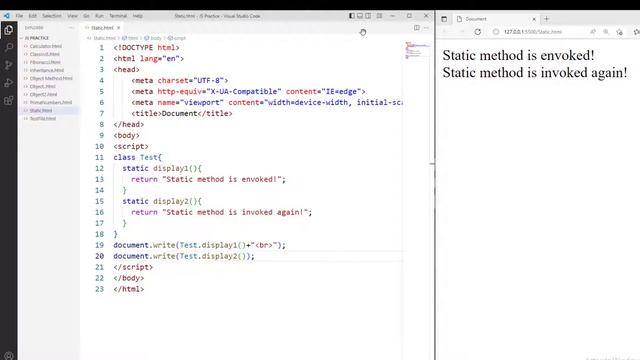Open Explorer views ellipsis menu
The height and width of the screenshot is (360, 640).
[x=71, y=28]
